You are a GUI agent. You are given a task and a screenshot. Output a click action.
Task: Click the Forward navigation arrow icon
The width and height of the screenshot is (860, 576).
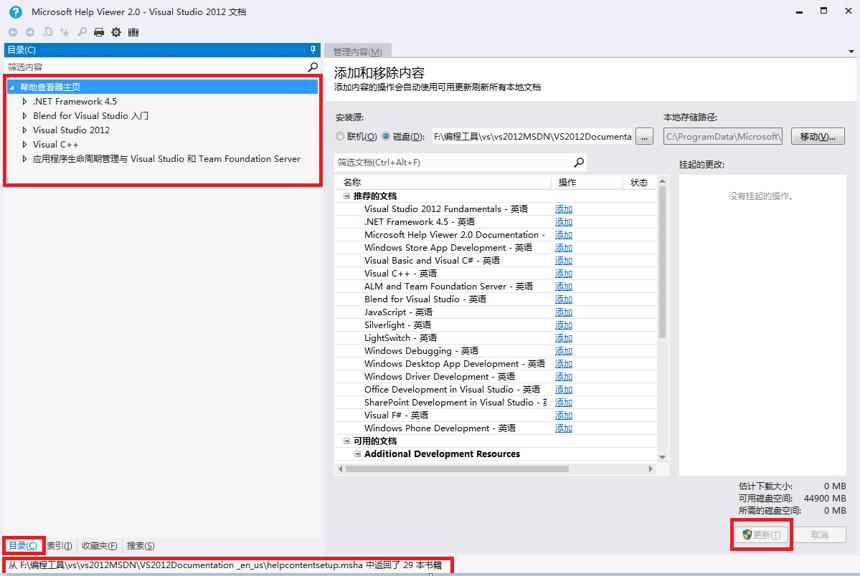pos(30,32)
